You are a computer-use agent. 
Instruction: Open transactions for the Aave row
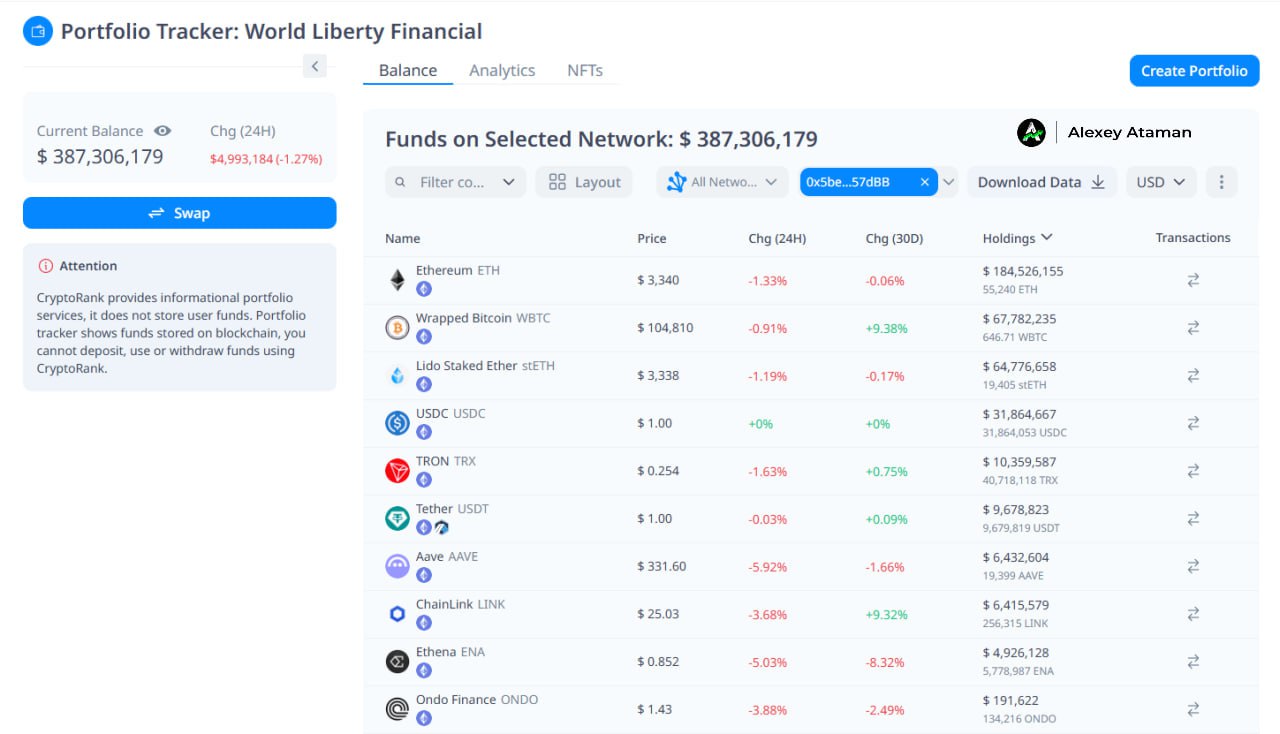coord(1193,566)
